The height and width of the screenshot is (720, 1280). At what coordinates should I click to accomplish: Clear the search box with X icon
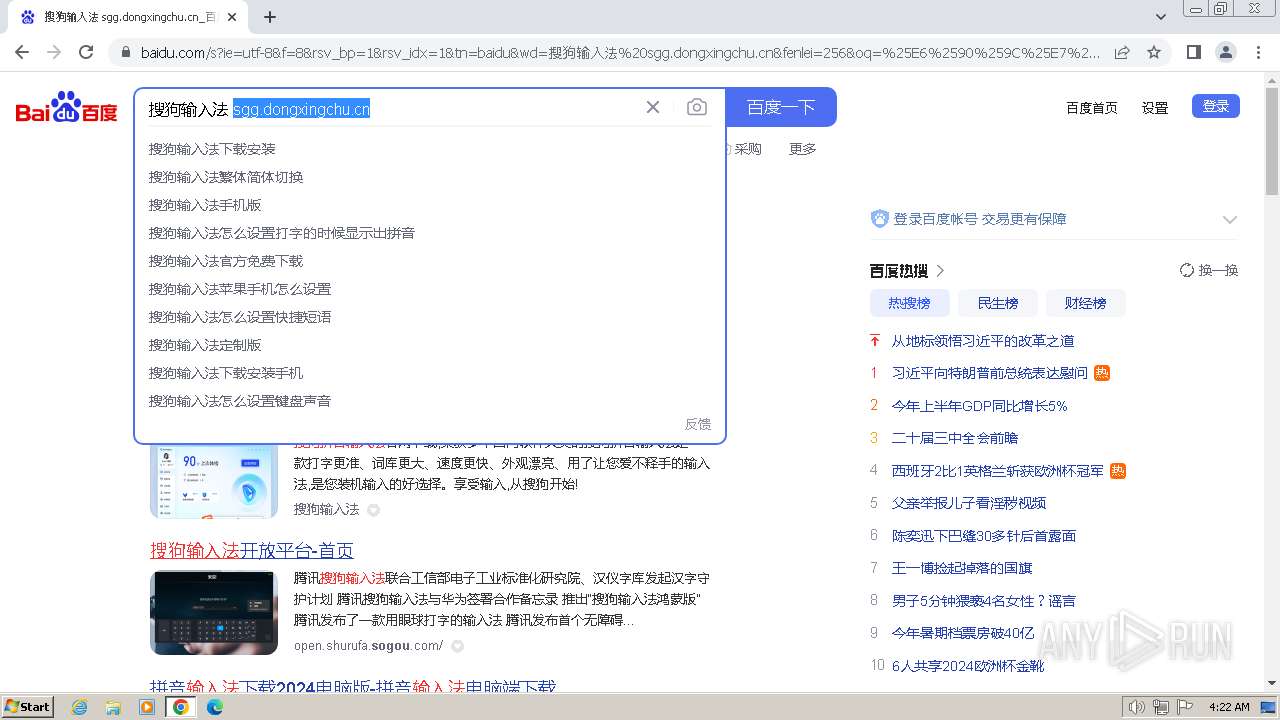[653, 107]
